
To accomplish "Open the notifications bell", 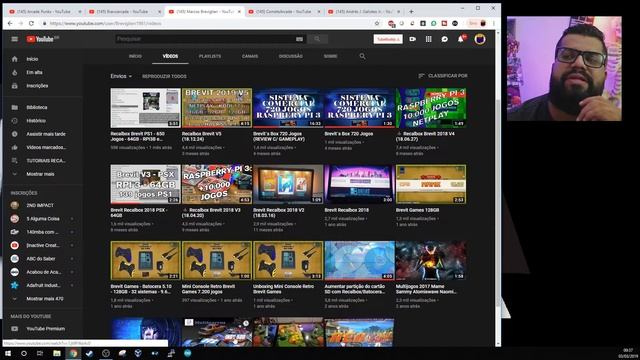I will point(461,39).
